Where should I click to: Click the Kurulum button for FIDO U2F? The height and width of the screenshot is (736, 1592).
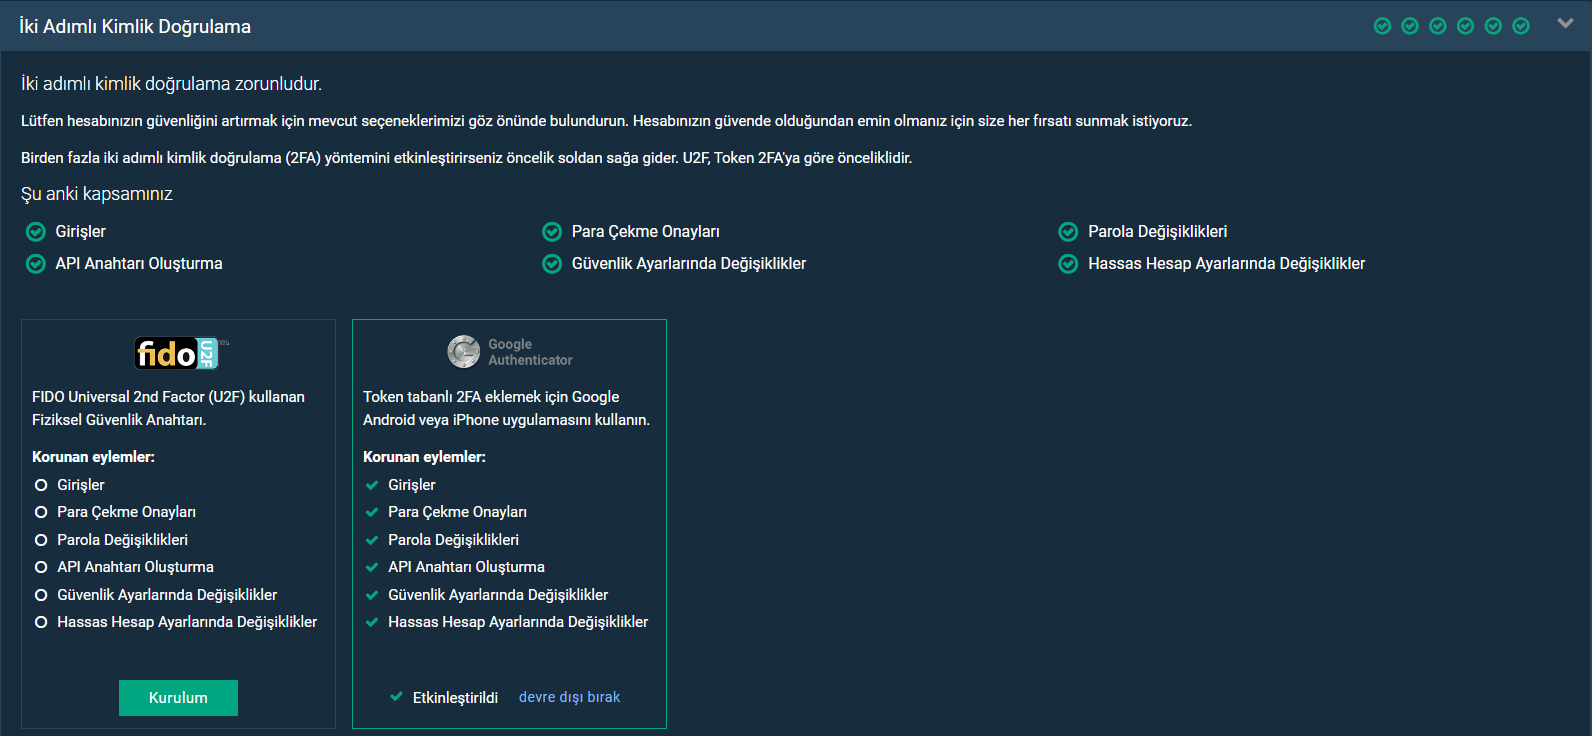click(x=178, y=698)
